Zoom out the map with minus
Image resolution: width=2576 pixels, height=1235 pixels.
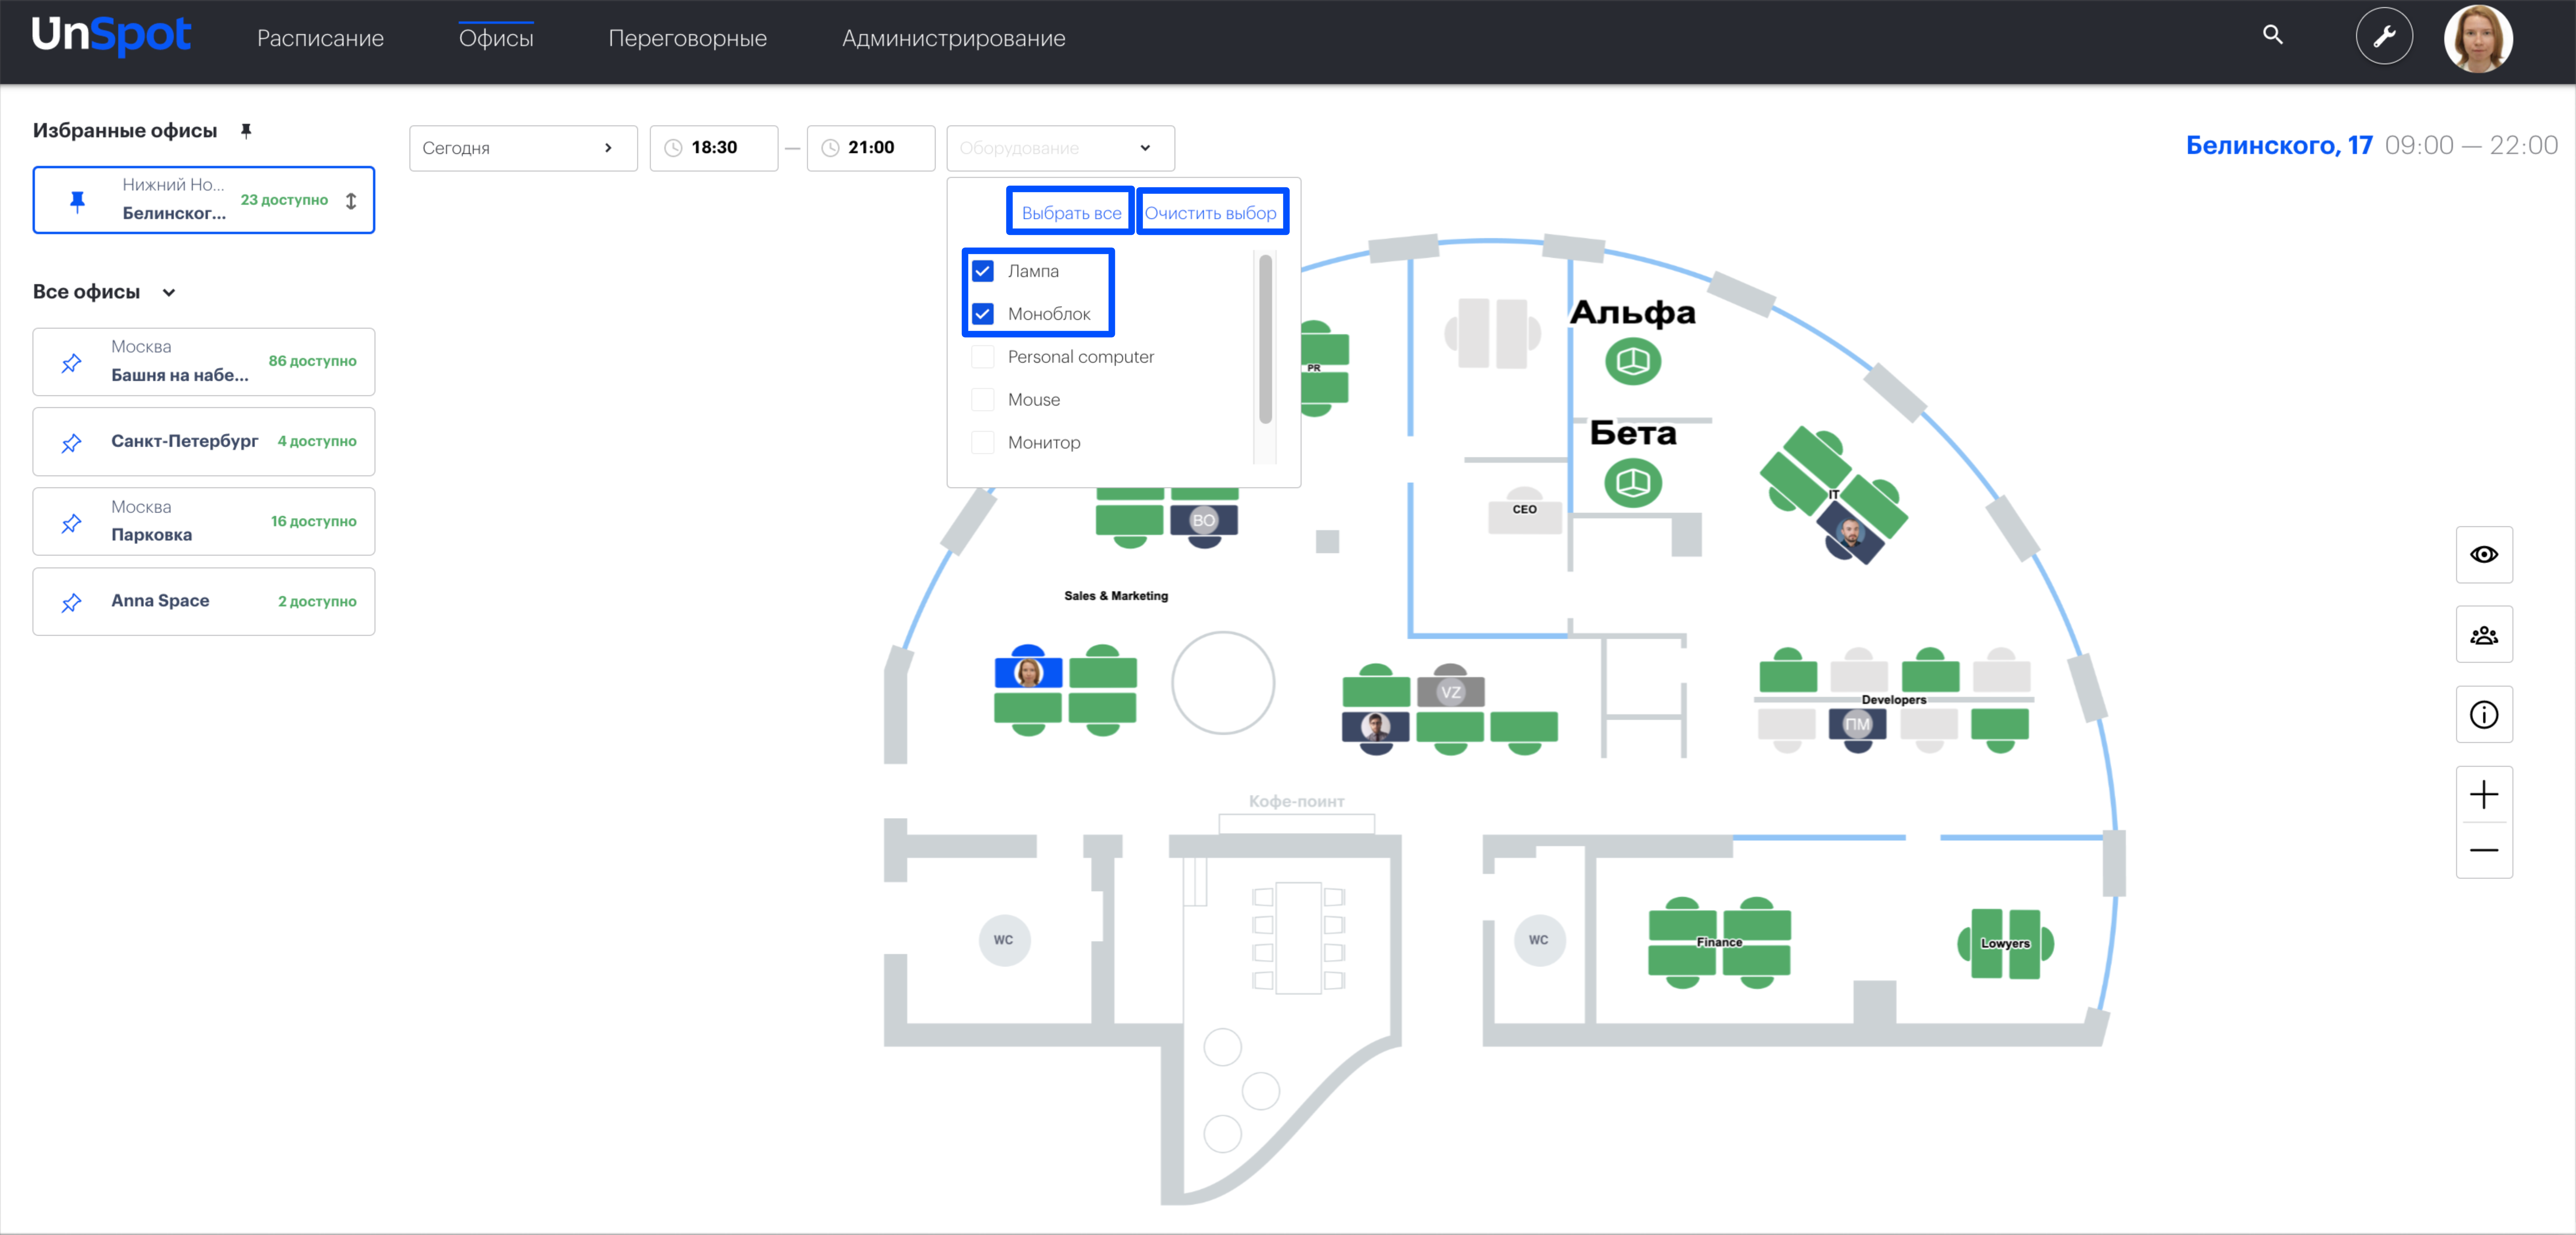[x=2483, y=850]
